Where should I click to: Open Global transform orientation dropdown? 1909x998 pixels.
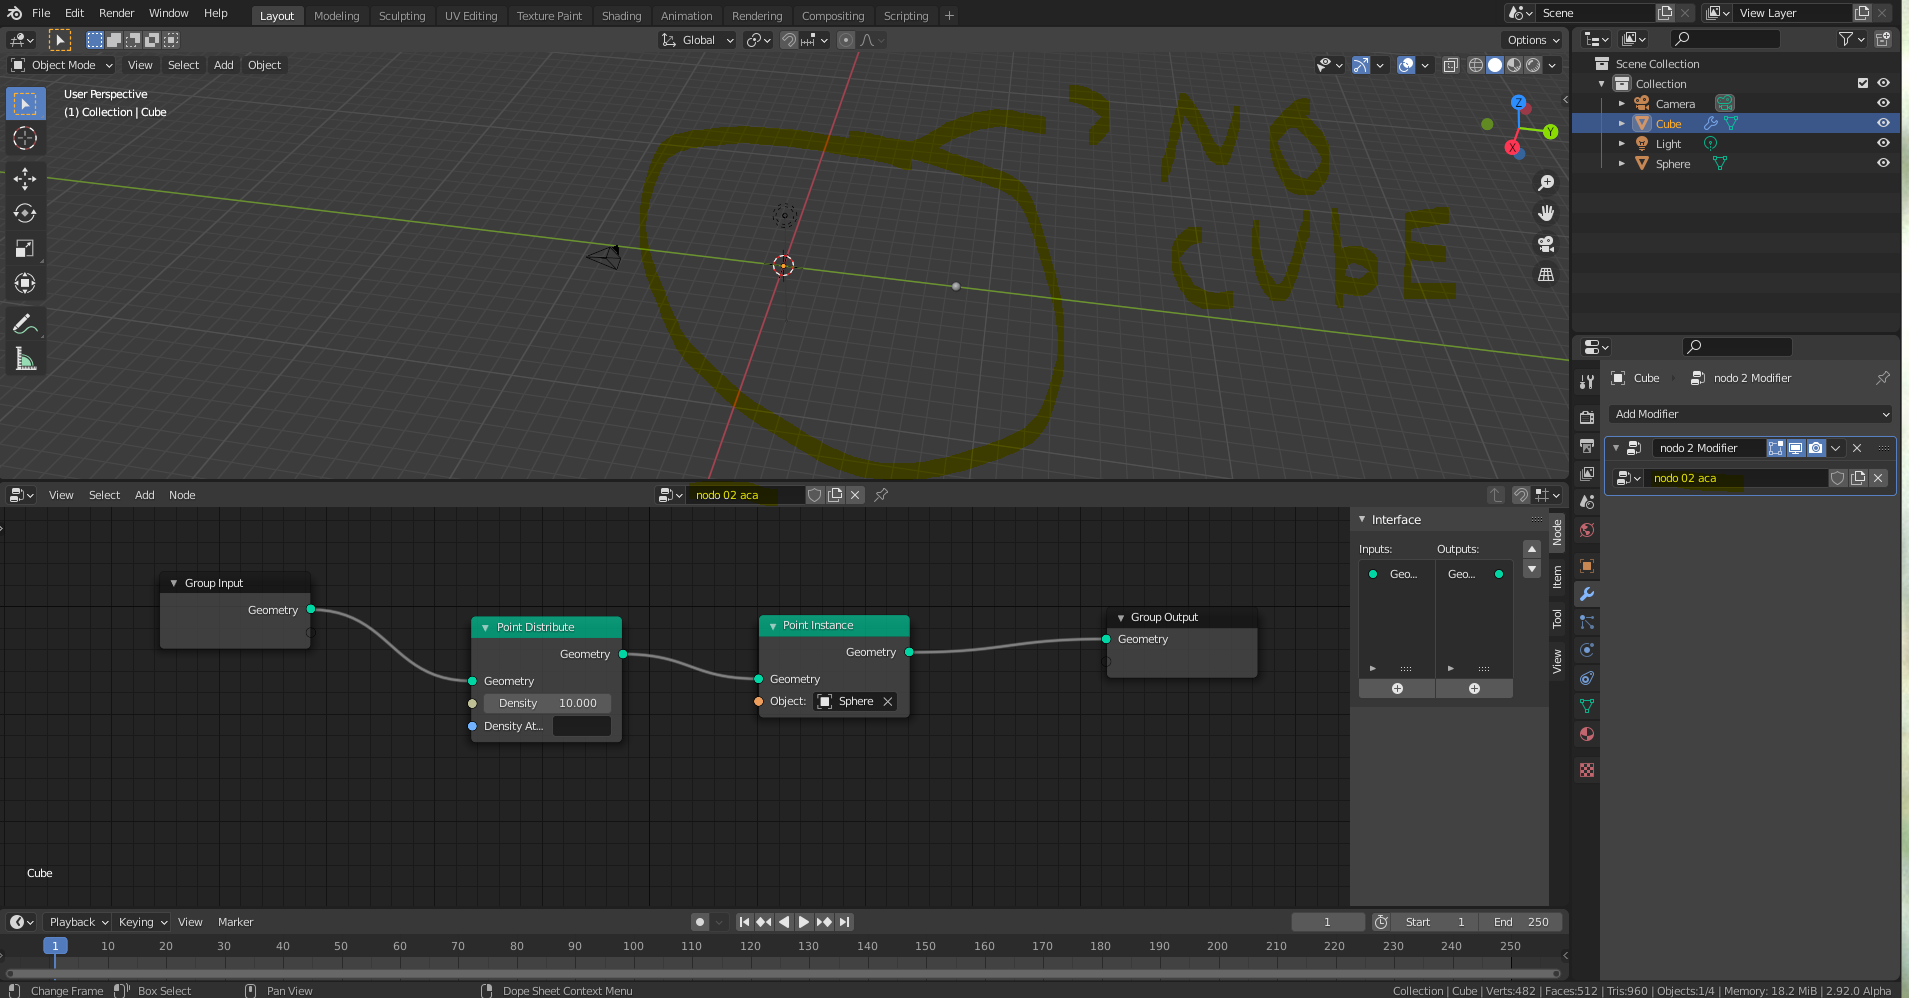point(697,40)
